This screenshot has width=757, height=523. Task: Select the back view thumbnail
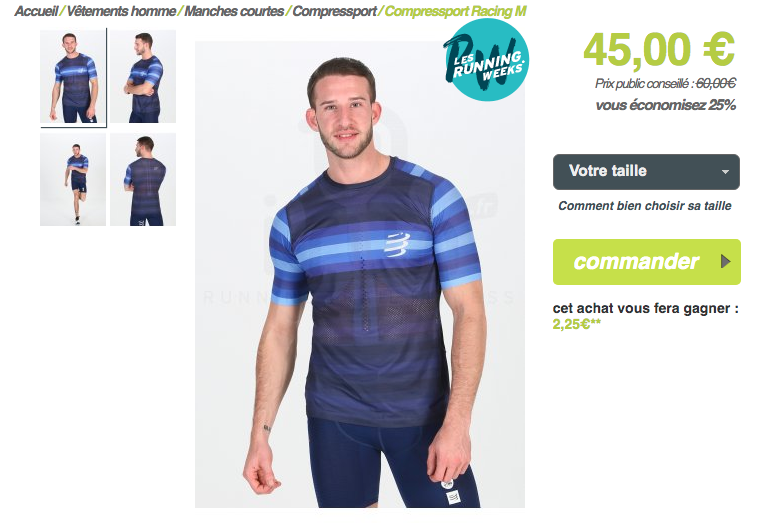(143, 180)
